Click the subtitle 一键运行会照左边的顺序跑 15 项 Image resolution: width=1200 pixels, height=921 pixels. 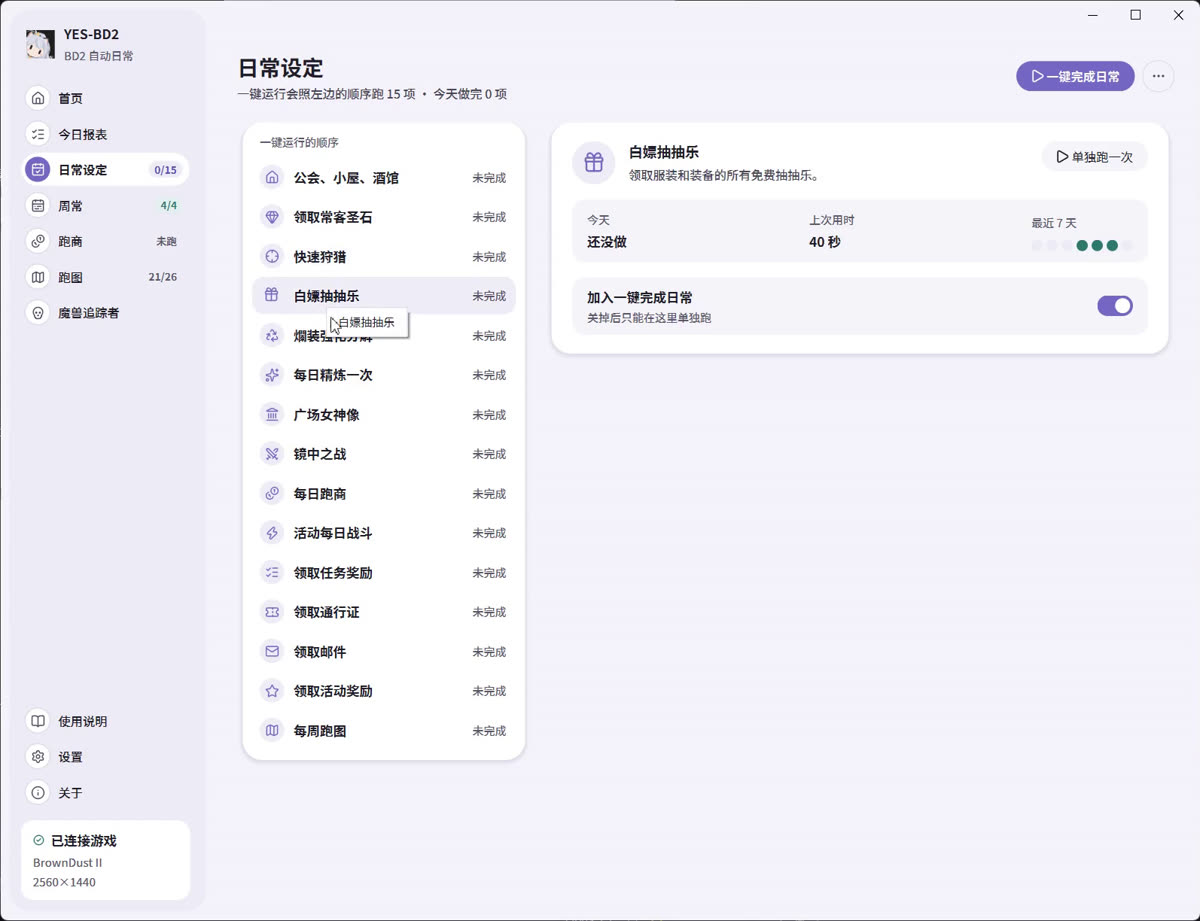point(327,94)
